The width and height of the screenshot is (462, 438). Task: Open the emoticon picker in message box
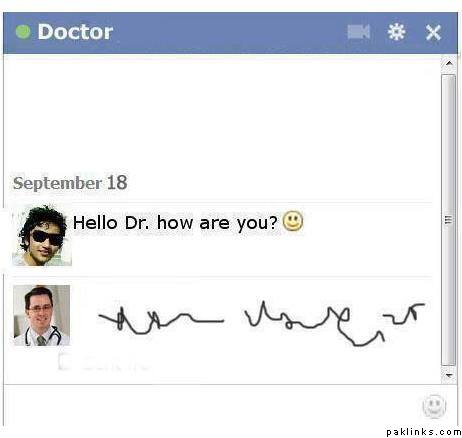[434, 406]
